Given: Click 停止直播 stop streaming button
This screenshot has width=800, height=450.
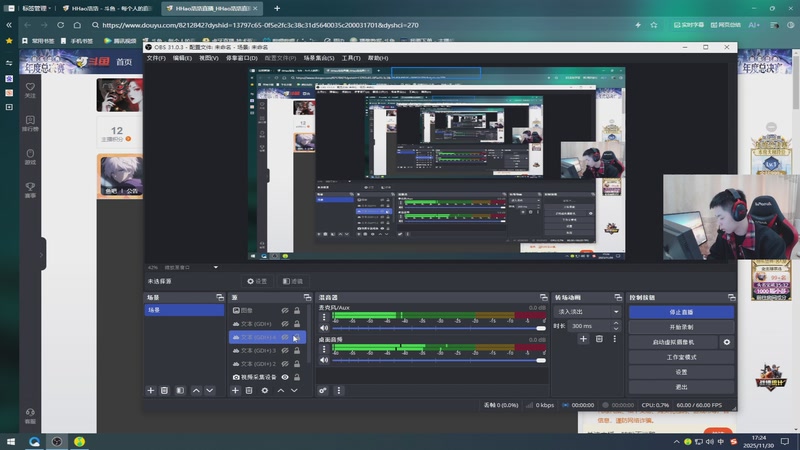Looking at the screenshot, I should tap(681, 312).
